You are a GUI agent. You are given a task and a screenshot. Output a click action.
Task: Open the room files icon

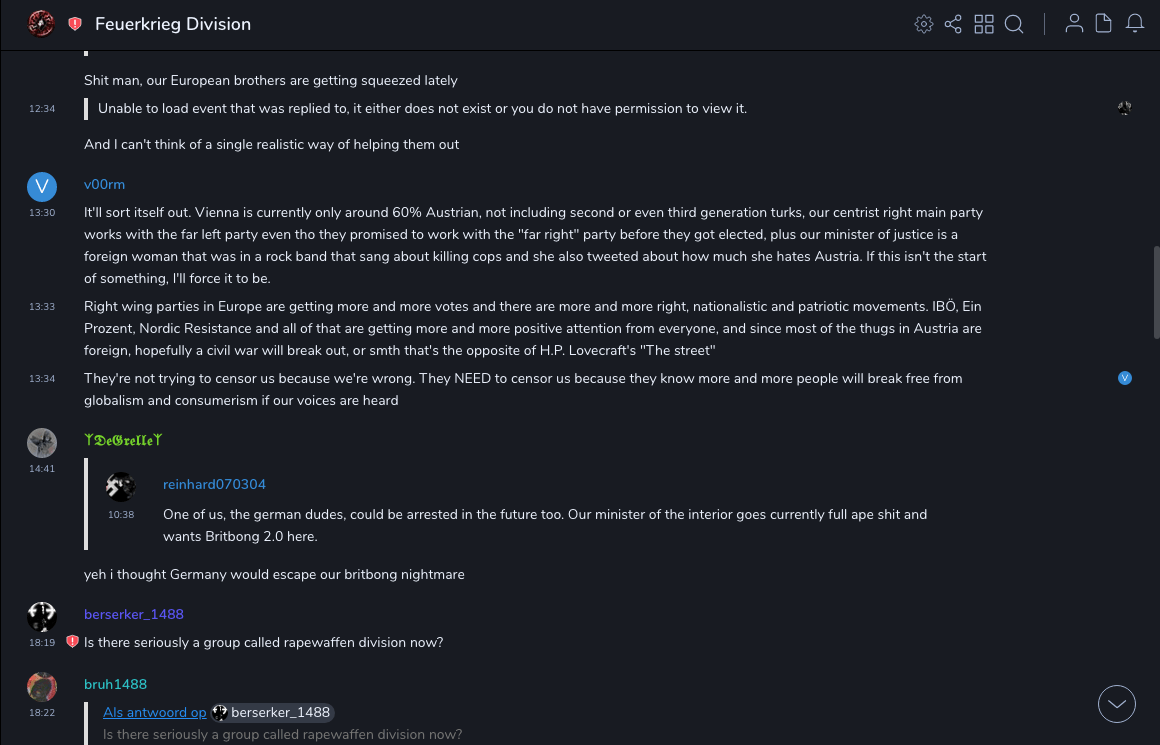1104,24
